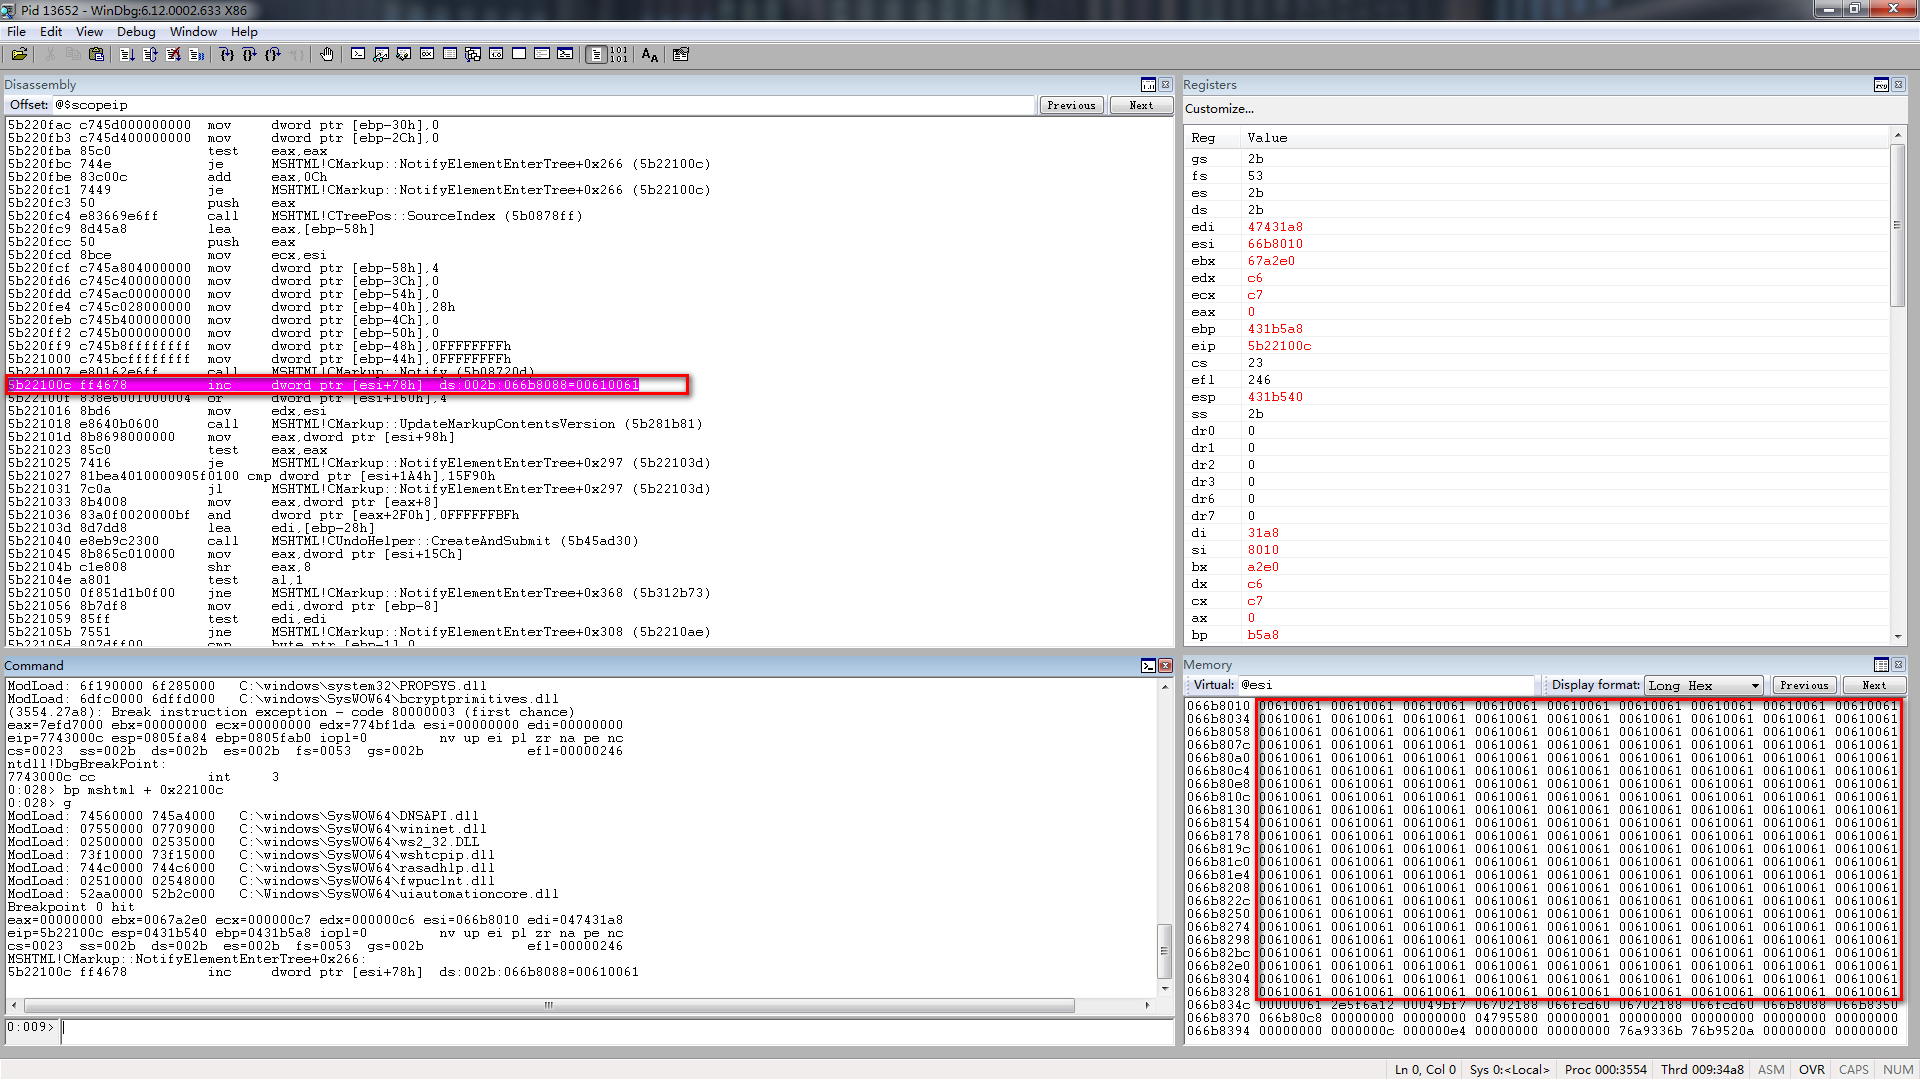Select the esp register value 431b540
This screenshot has height=1080, width=1920.
1275,397
